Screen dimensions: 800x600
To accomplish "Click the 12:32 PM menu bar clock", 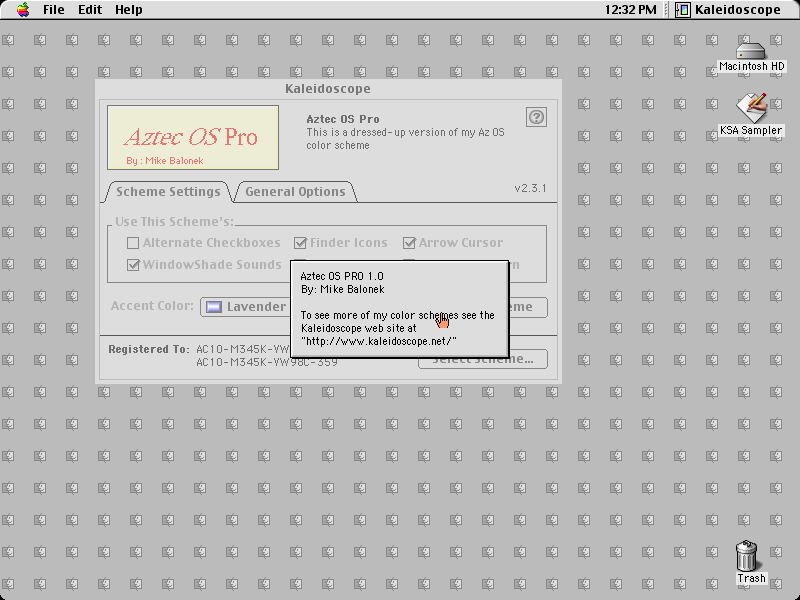I will [631, 10].
